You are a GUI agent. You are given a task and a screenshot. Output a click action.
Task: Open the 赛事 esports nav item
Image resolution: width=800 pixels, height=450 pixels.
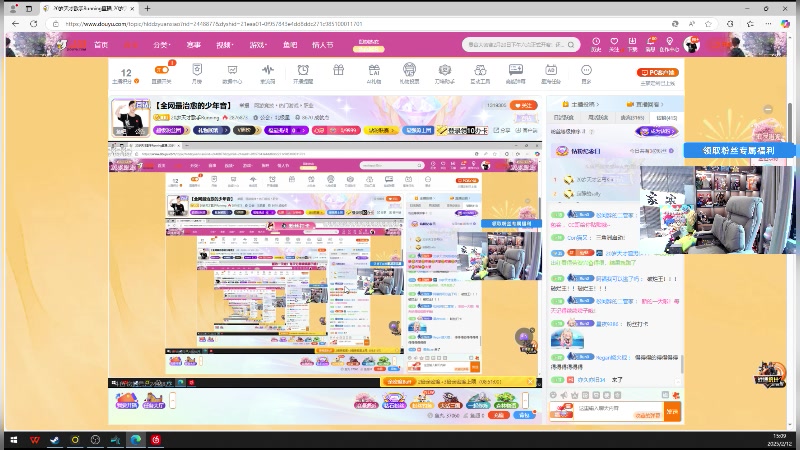[193, 45]
